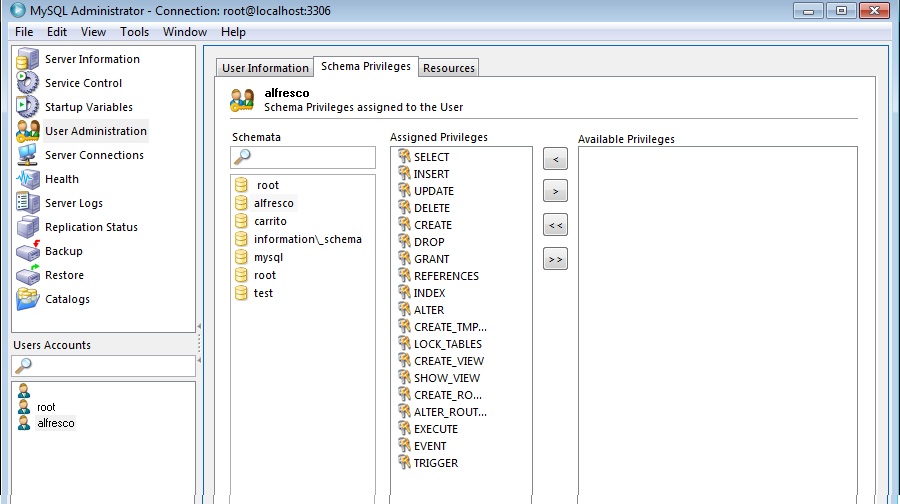
Task: Open the Restore drive icon
Action: point(27,275)
